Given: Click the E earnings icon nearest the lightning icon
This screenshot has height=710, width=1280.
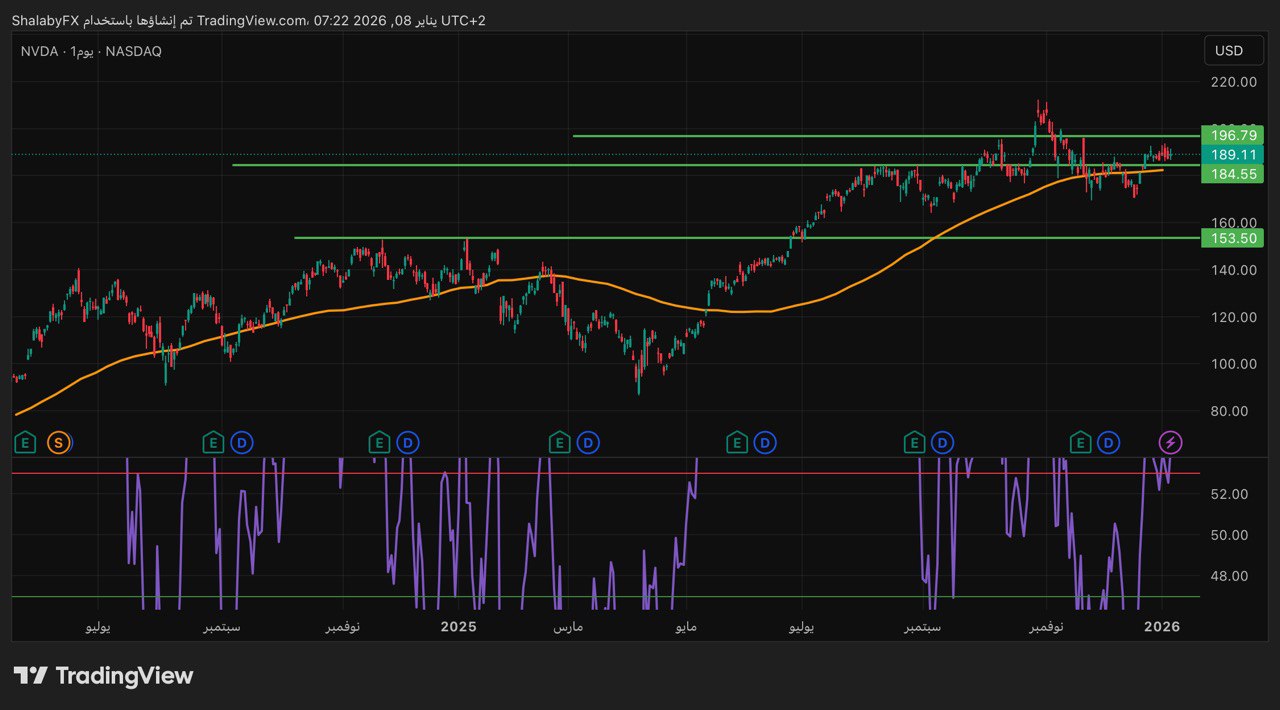Looking at the screenshot, I should pyautogui.click(x=1080, y=442).
